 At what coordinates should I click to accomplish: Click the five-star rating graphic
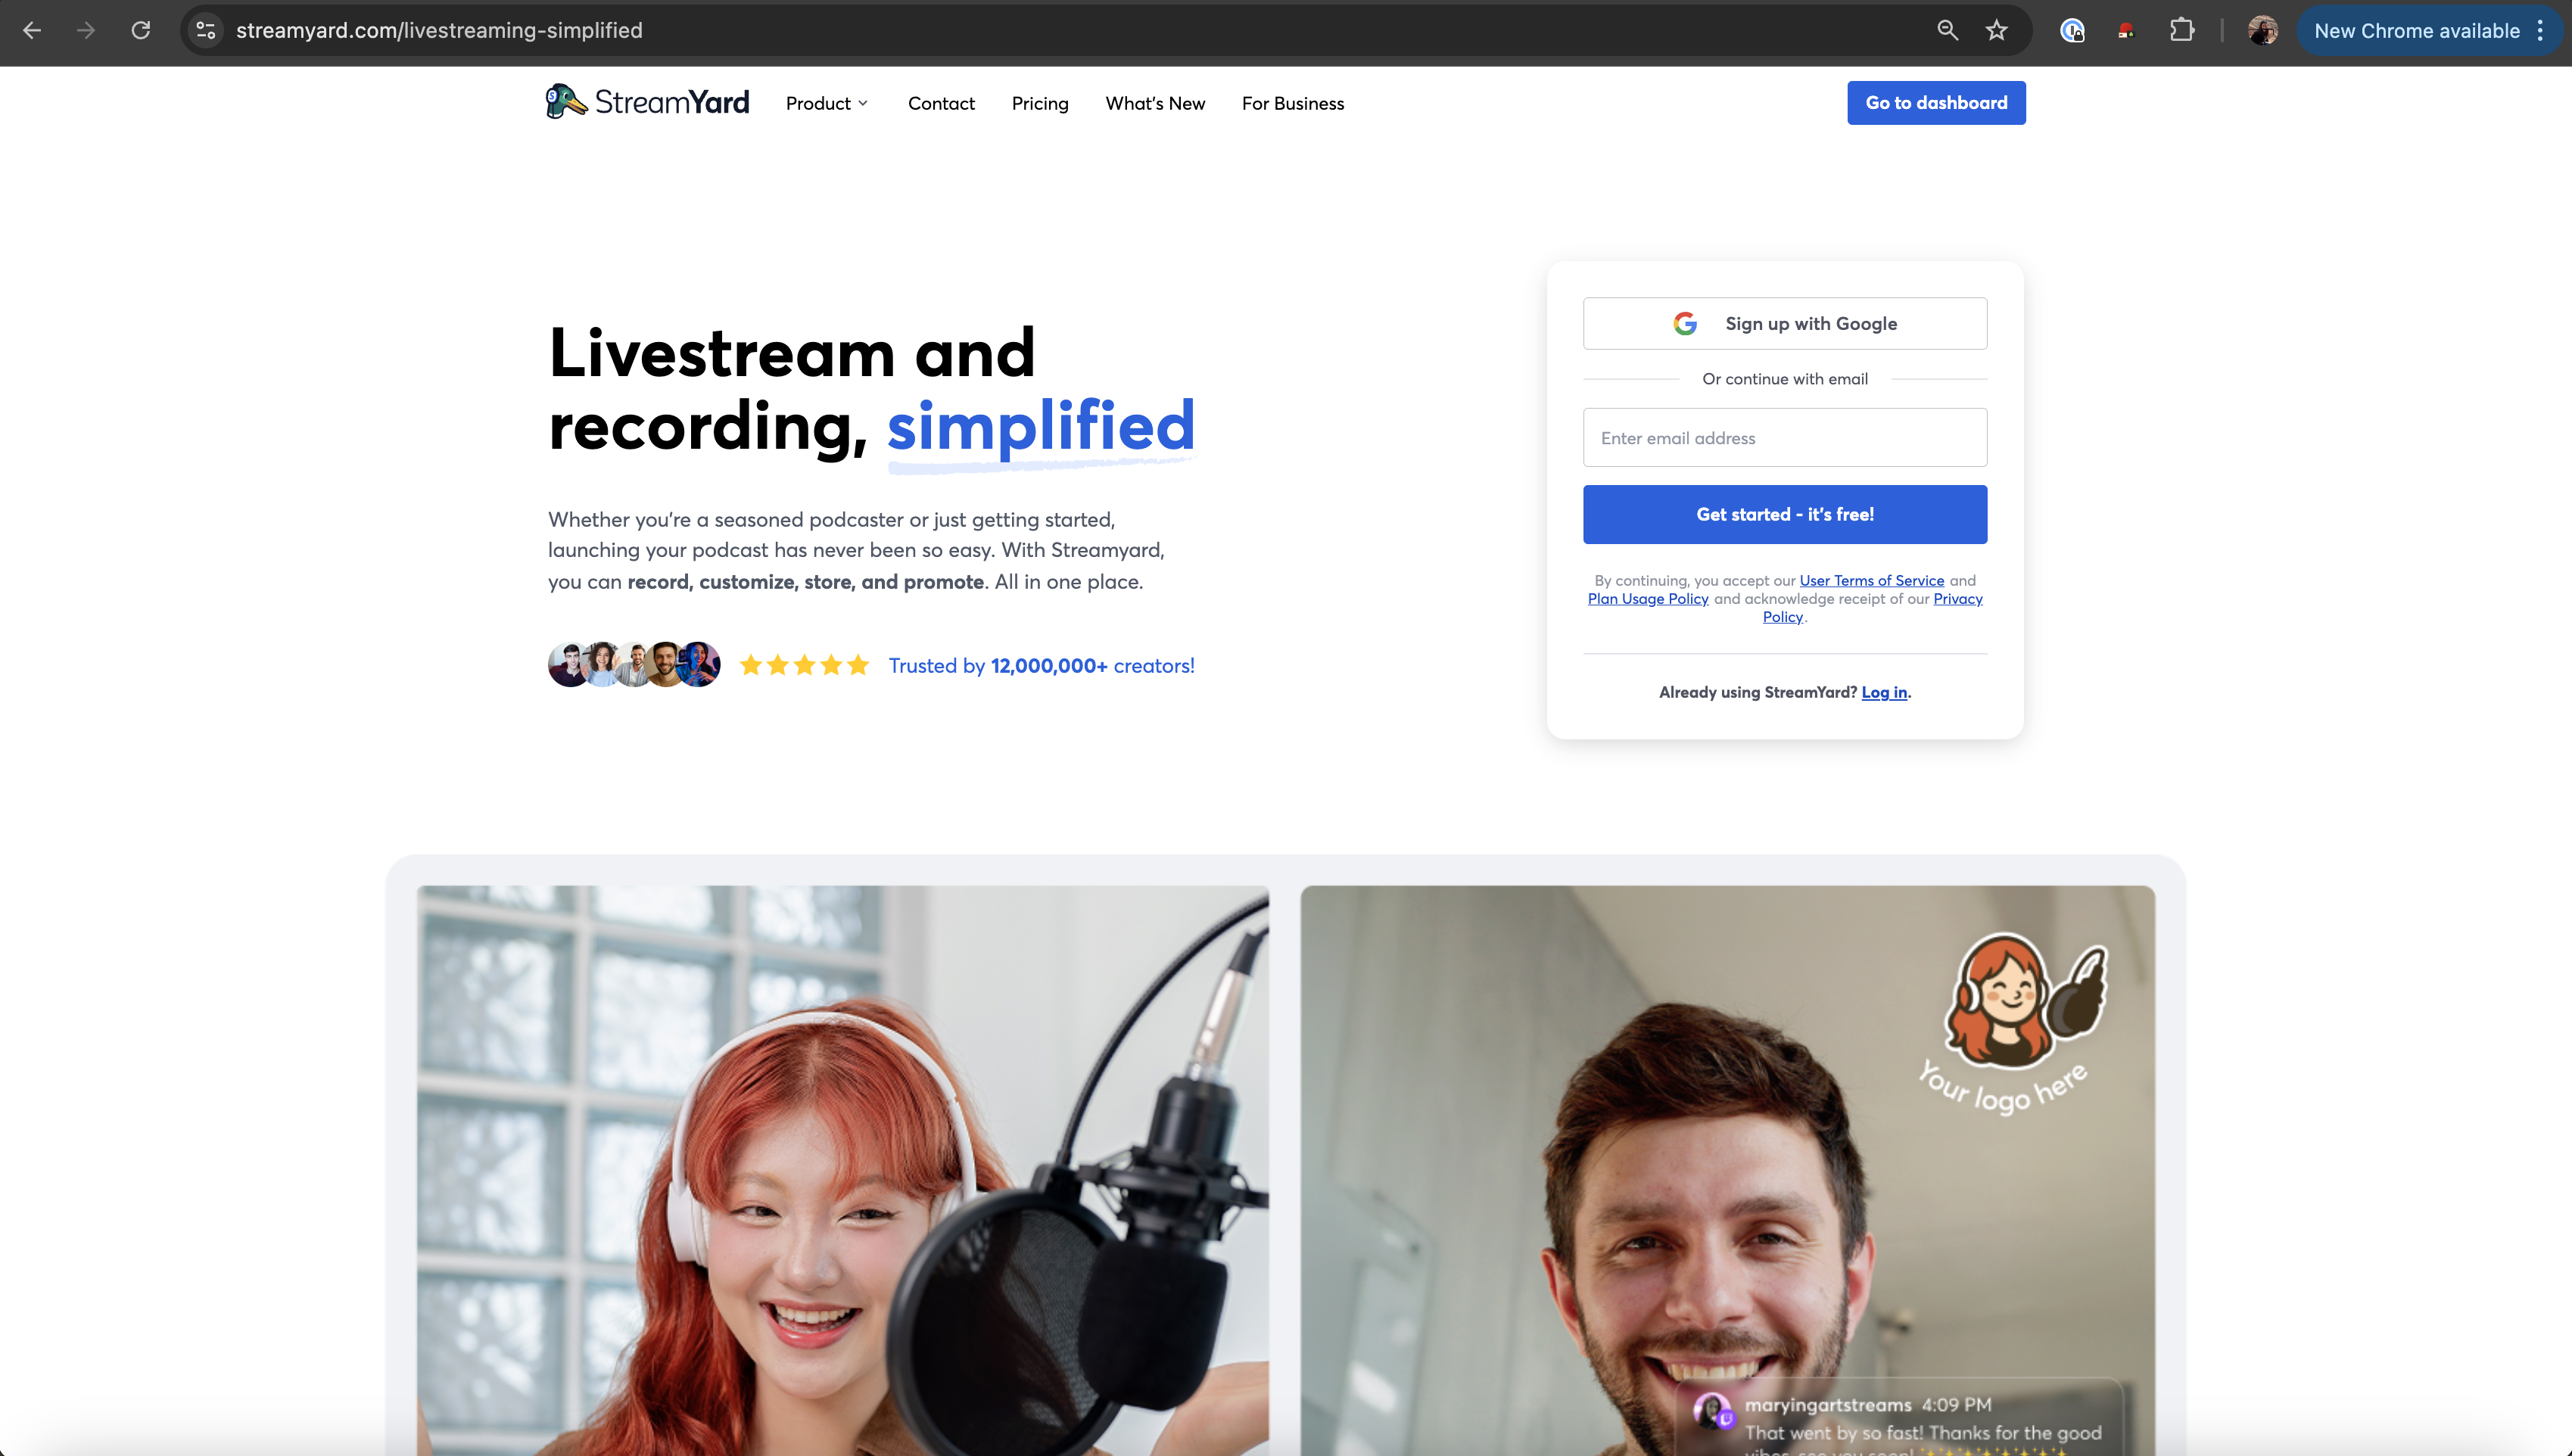click(x=804, y=665)
